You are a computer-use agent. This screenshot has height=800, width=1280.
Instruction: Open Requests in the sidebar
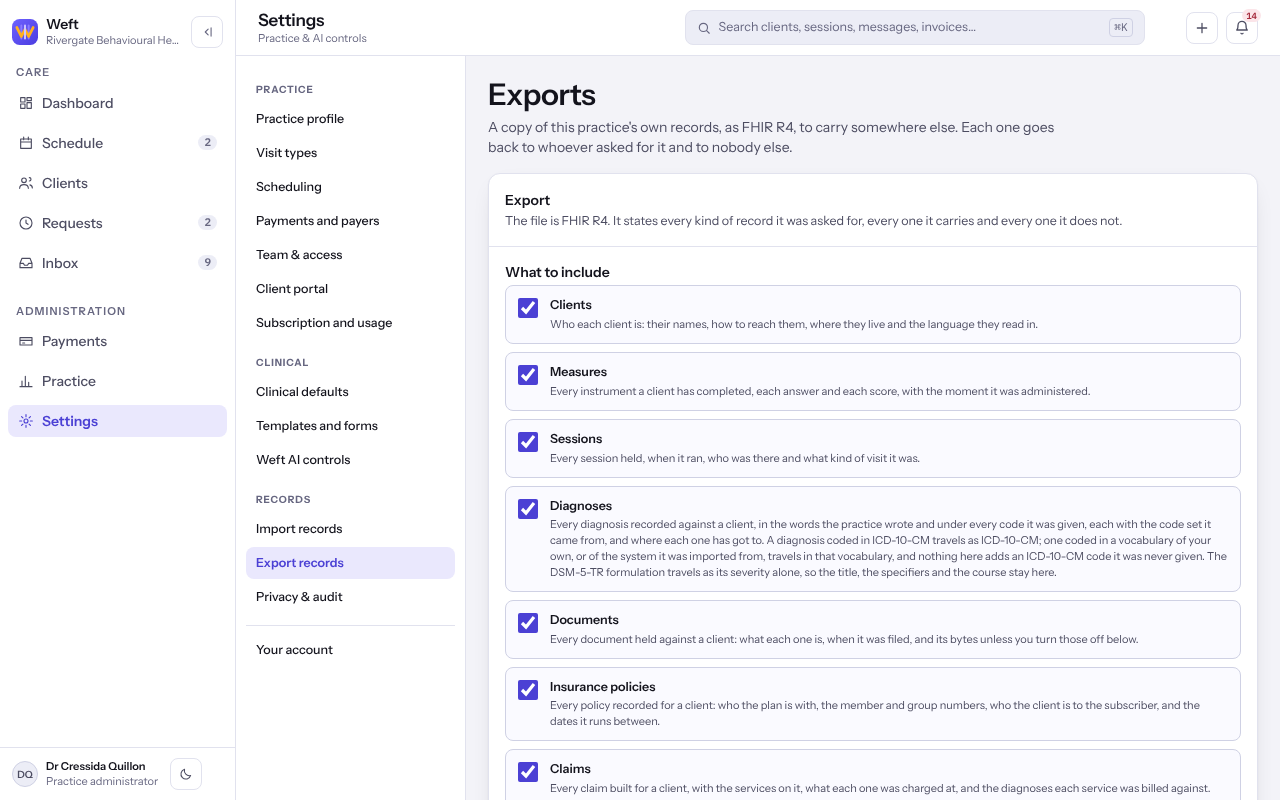click(x=117, y=223)
